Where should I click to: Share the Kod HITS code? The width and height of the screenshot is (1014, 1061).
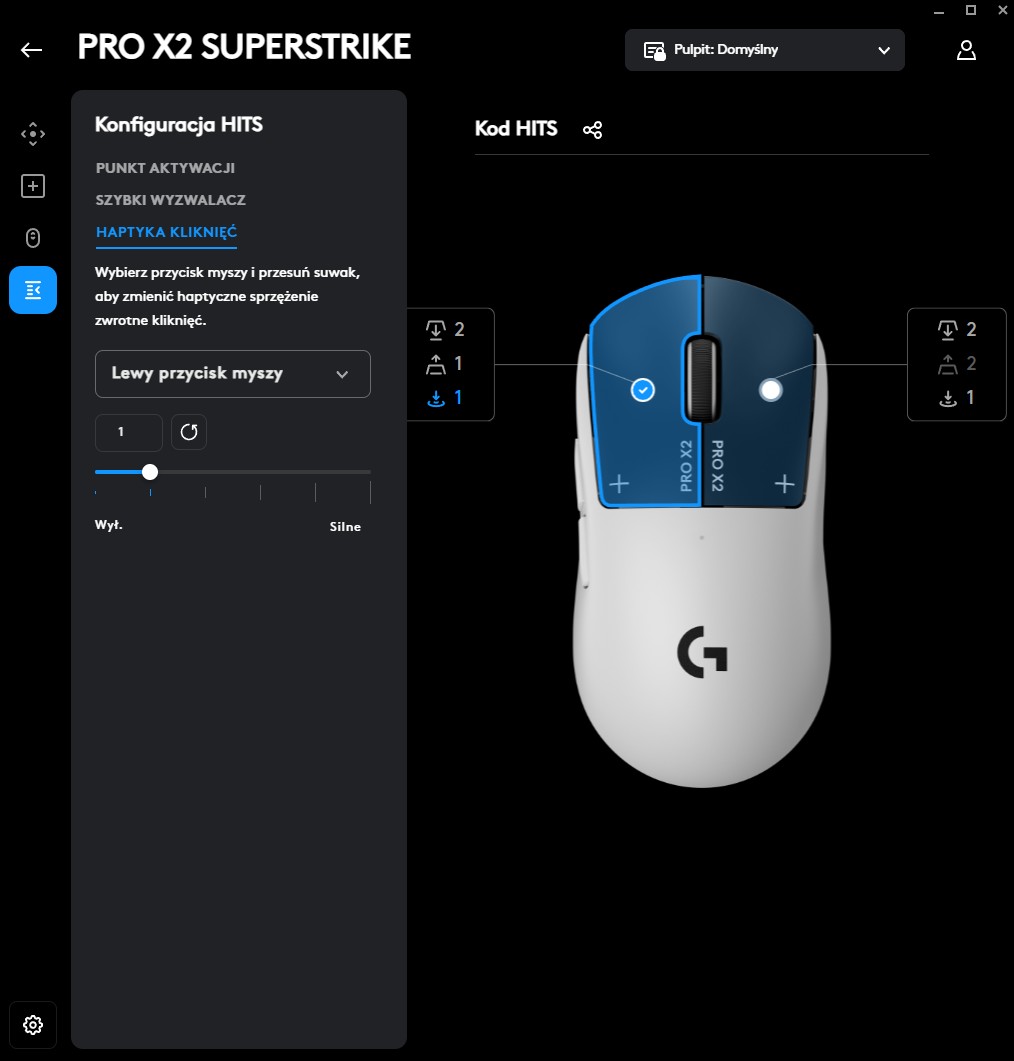[593, 130]
